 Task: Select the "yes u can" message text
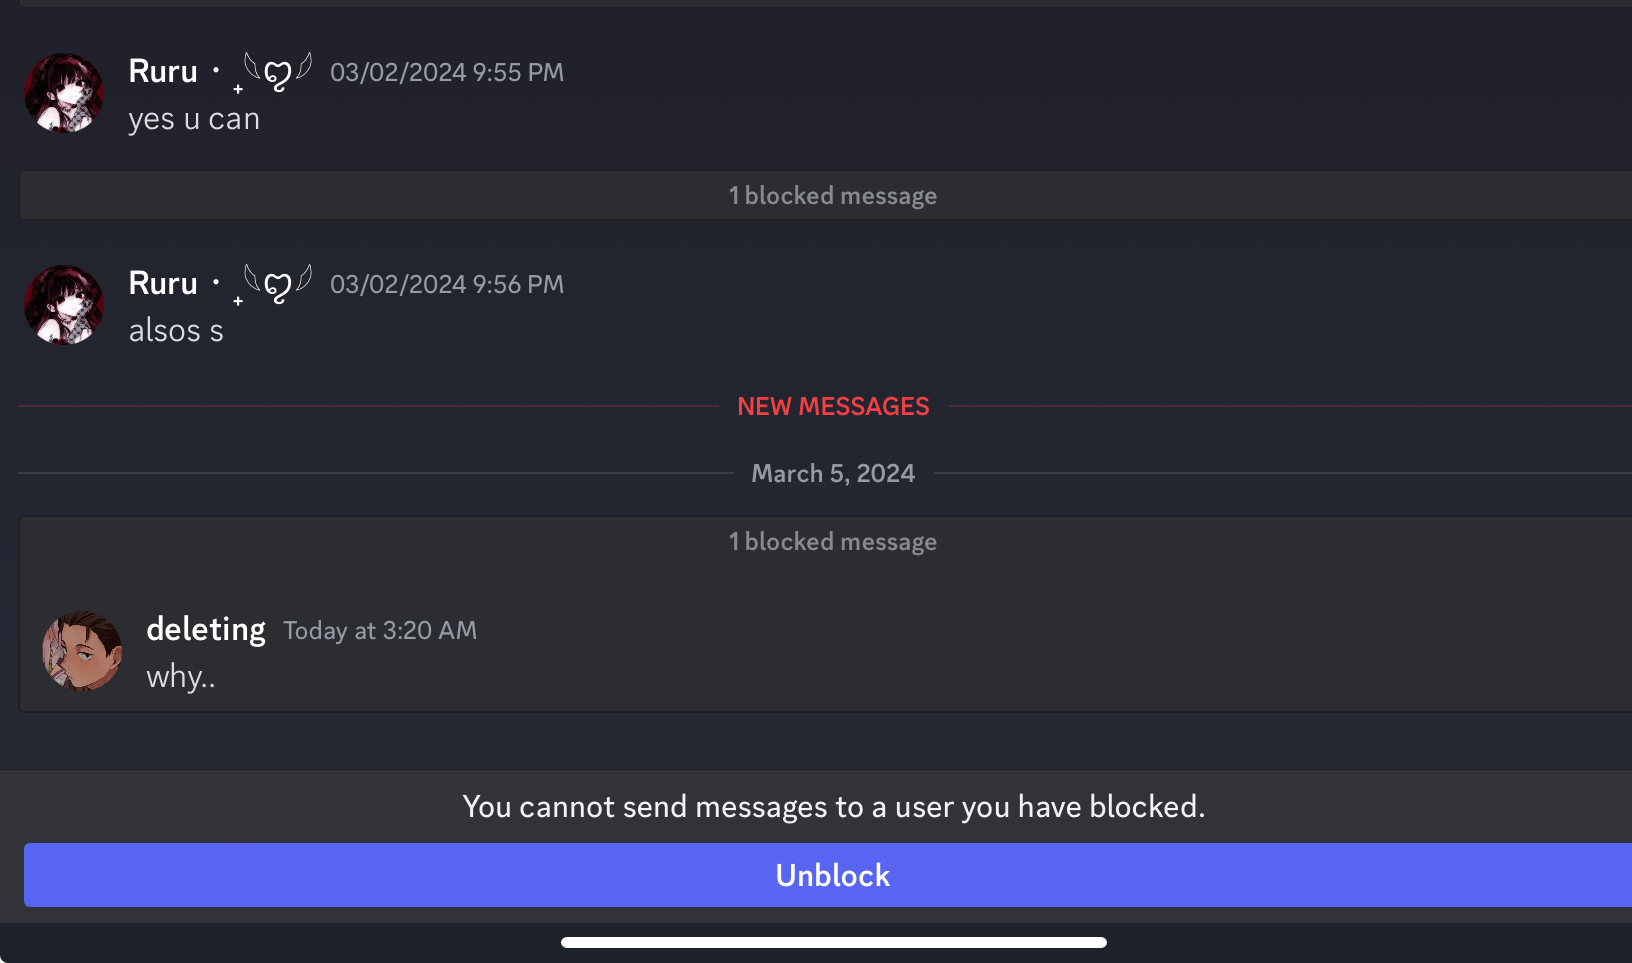[194, 119]
